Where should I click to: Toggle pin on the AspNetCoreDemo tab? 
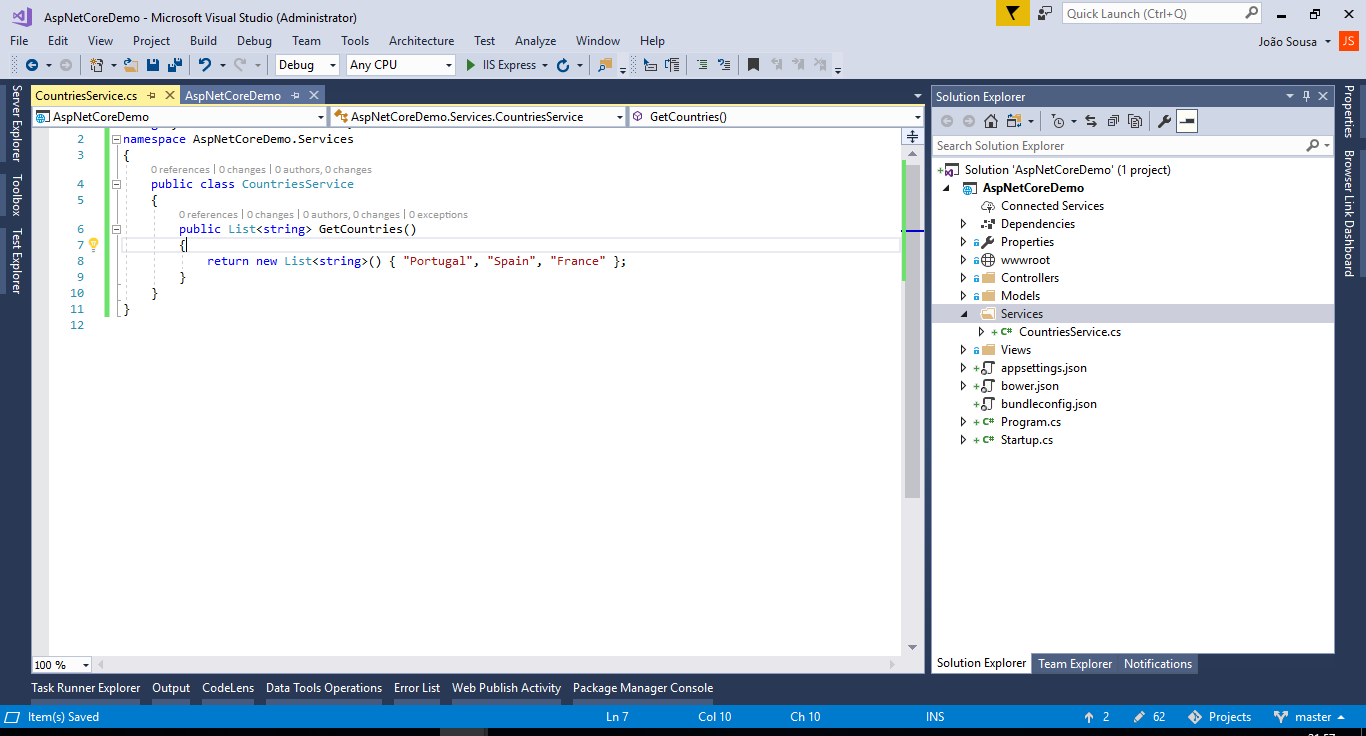click(296, 95)
